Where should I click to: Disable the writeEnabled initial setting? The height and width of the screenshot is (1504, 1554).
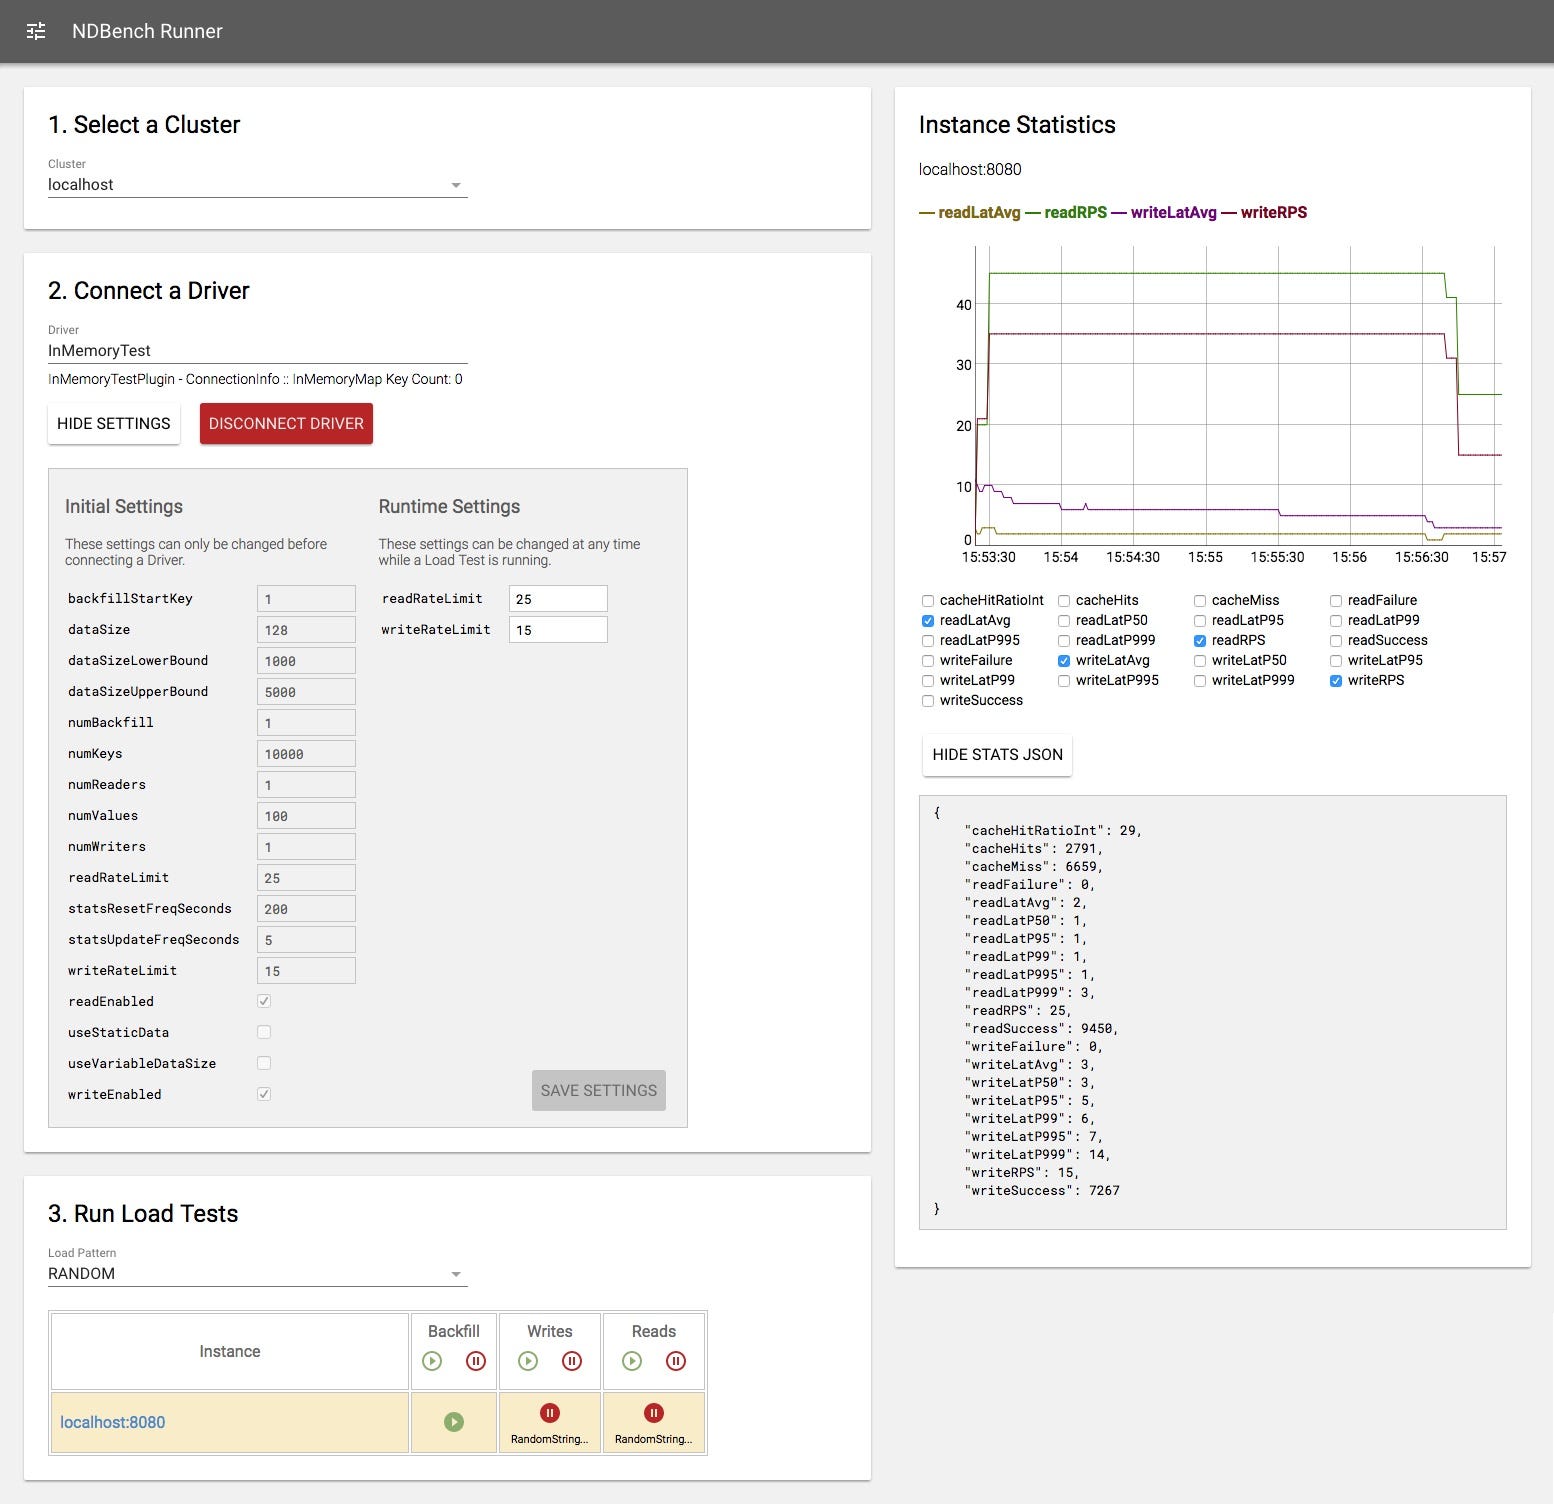click(263, 1094)
